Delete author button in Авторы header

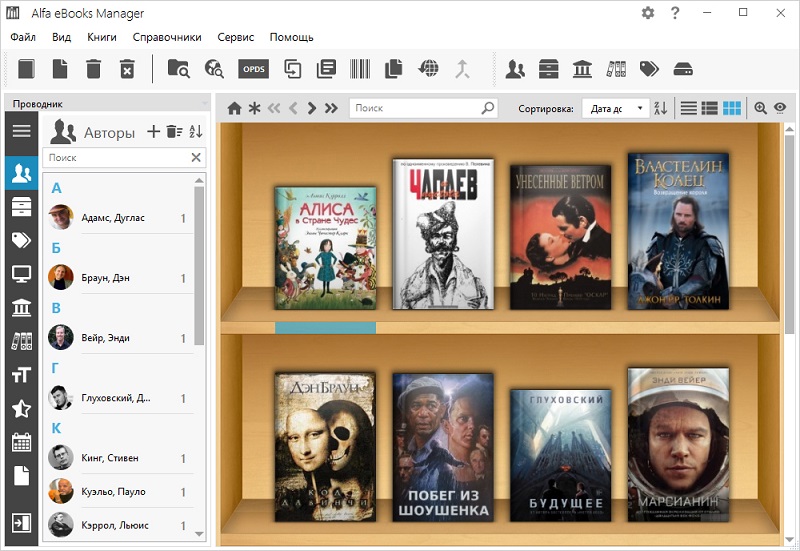(x=174, y=132)
